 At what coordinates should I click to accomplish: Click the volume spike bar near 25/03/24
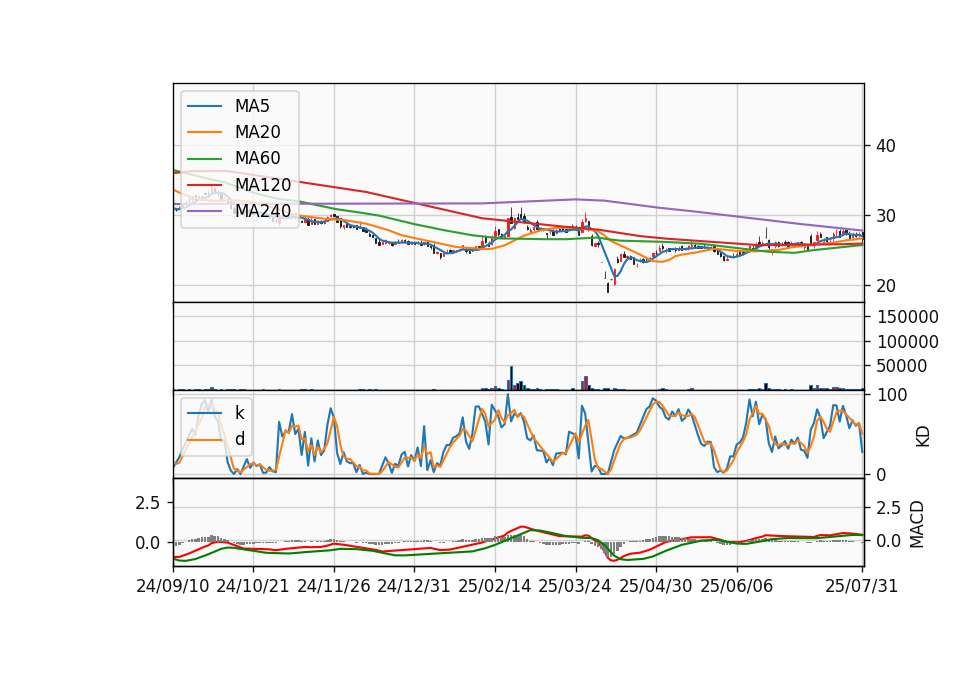[586, 383]
